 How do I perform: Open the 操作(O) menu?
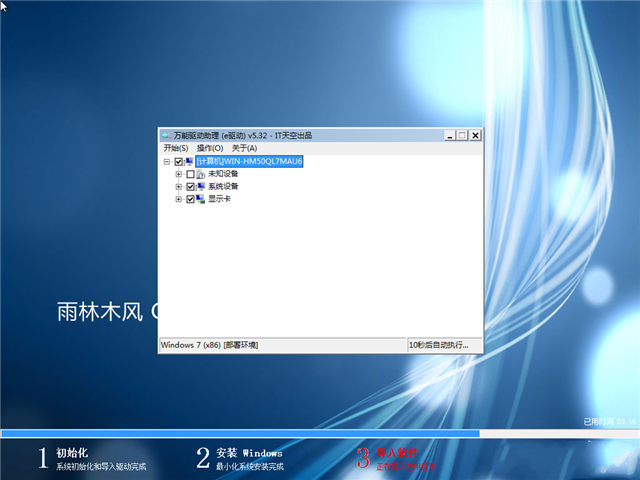coord(210,148)
